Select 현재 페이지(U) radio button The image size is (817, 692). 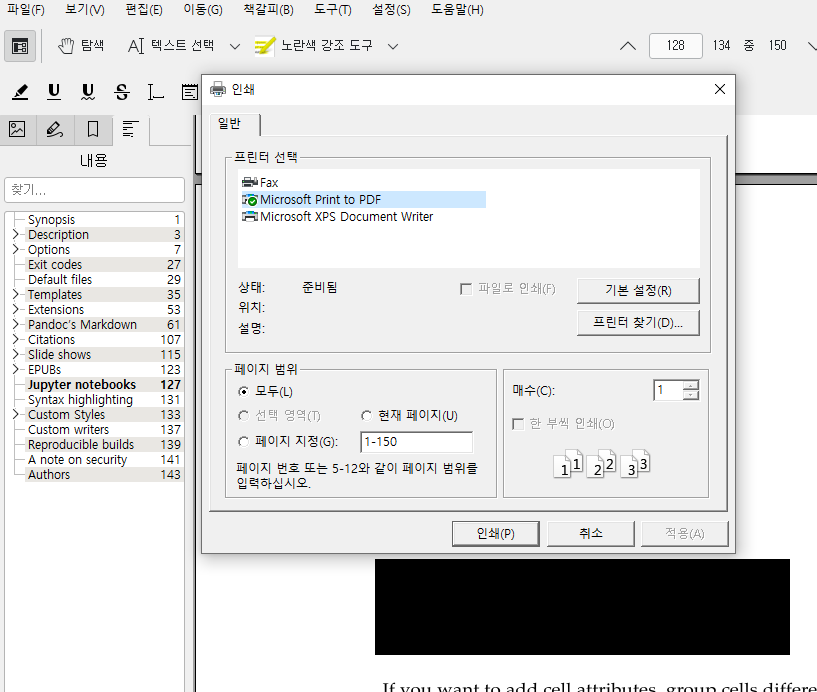[x=366, y=415]
